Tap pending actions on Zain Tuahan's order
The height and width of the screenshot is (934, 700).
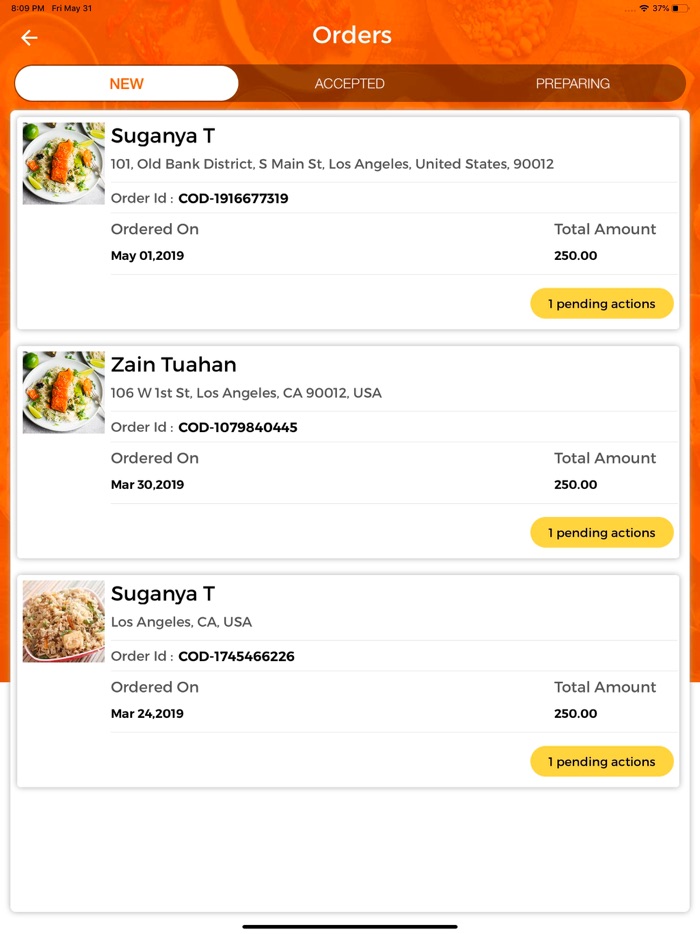tap(601, 532)
